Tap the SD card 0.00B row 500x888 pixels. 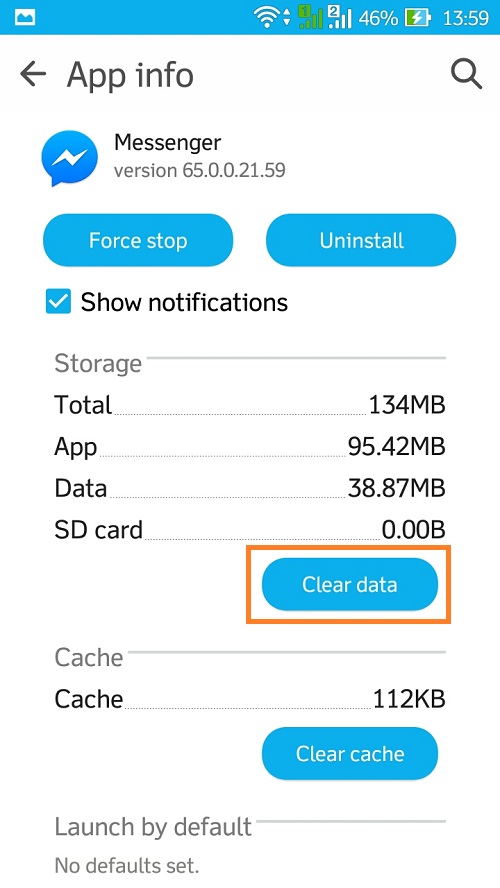pyautogui.click(x=250, y=530)
